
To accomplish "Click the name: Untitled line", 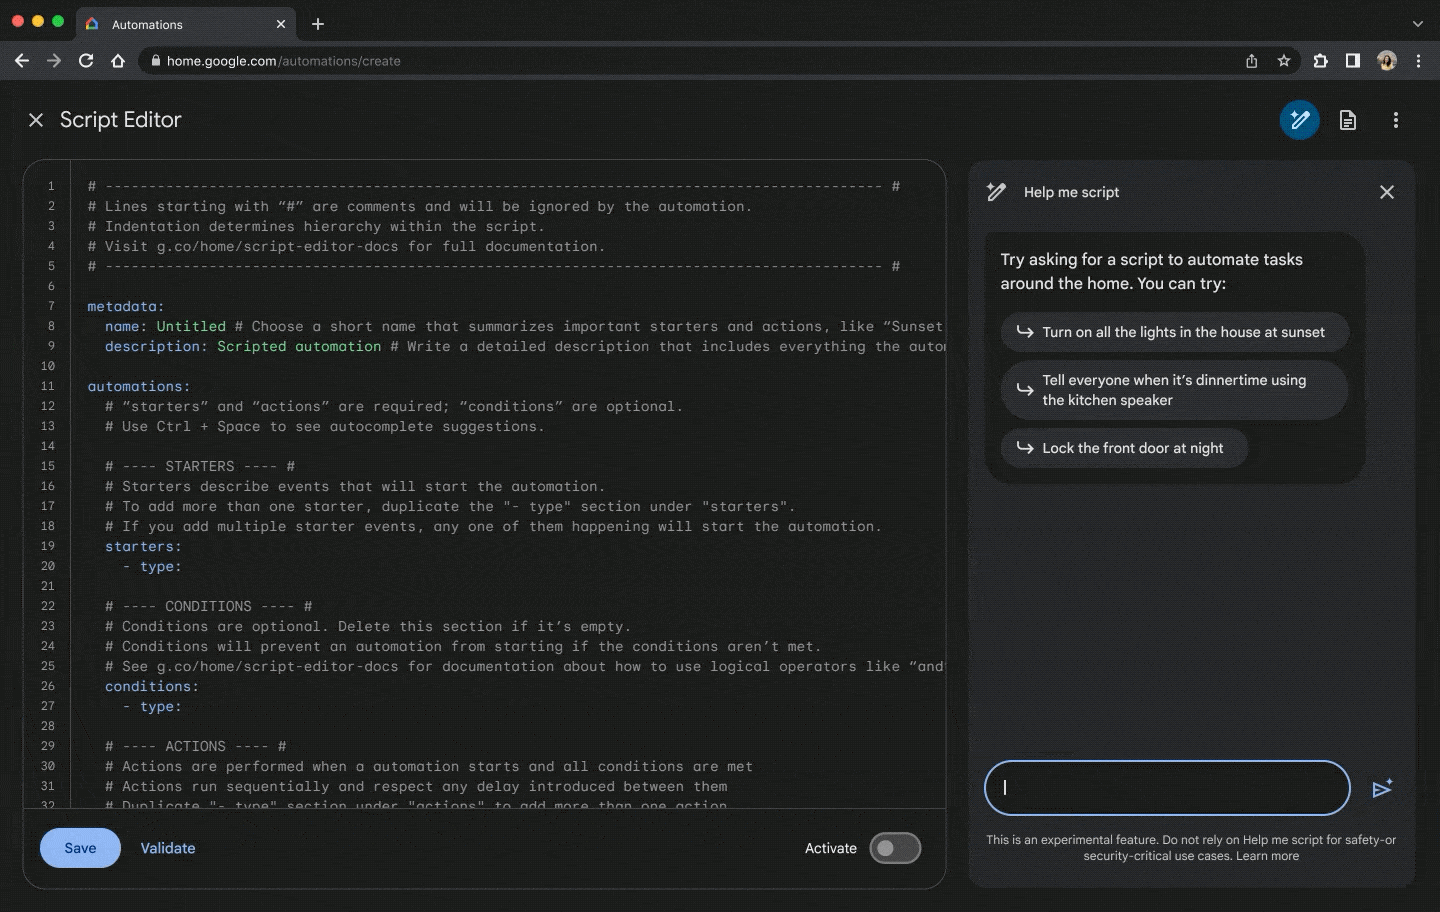I will coord(165,326).
